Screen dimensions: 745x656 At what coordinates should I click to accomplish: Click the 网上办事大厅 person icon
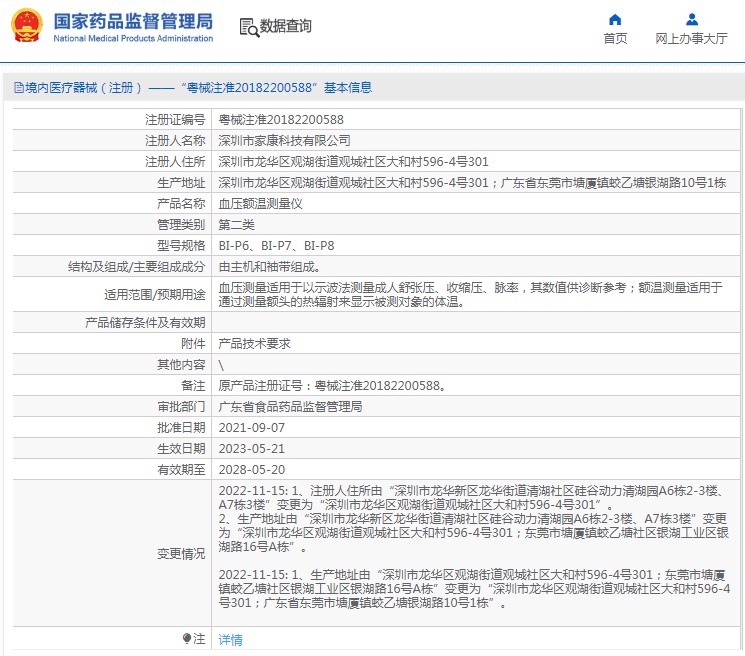[x=691, y=20]
